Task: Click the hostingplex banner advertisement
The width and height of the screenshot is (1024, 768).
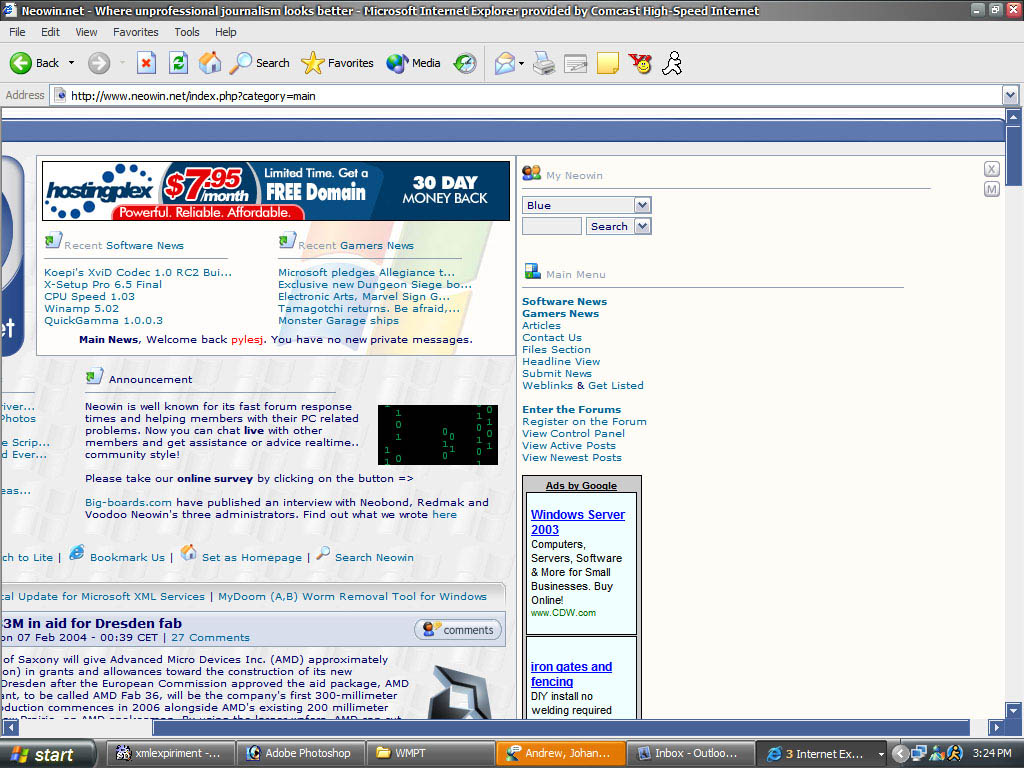Action: point(276,191)
